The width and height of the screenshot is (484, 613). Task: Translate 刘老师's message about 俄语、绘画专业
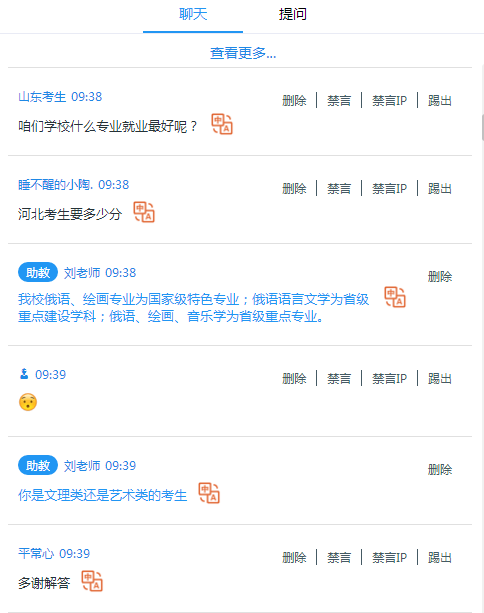point(395,297)
